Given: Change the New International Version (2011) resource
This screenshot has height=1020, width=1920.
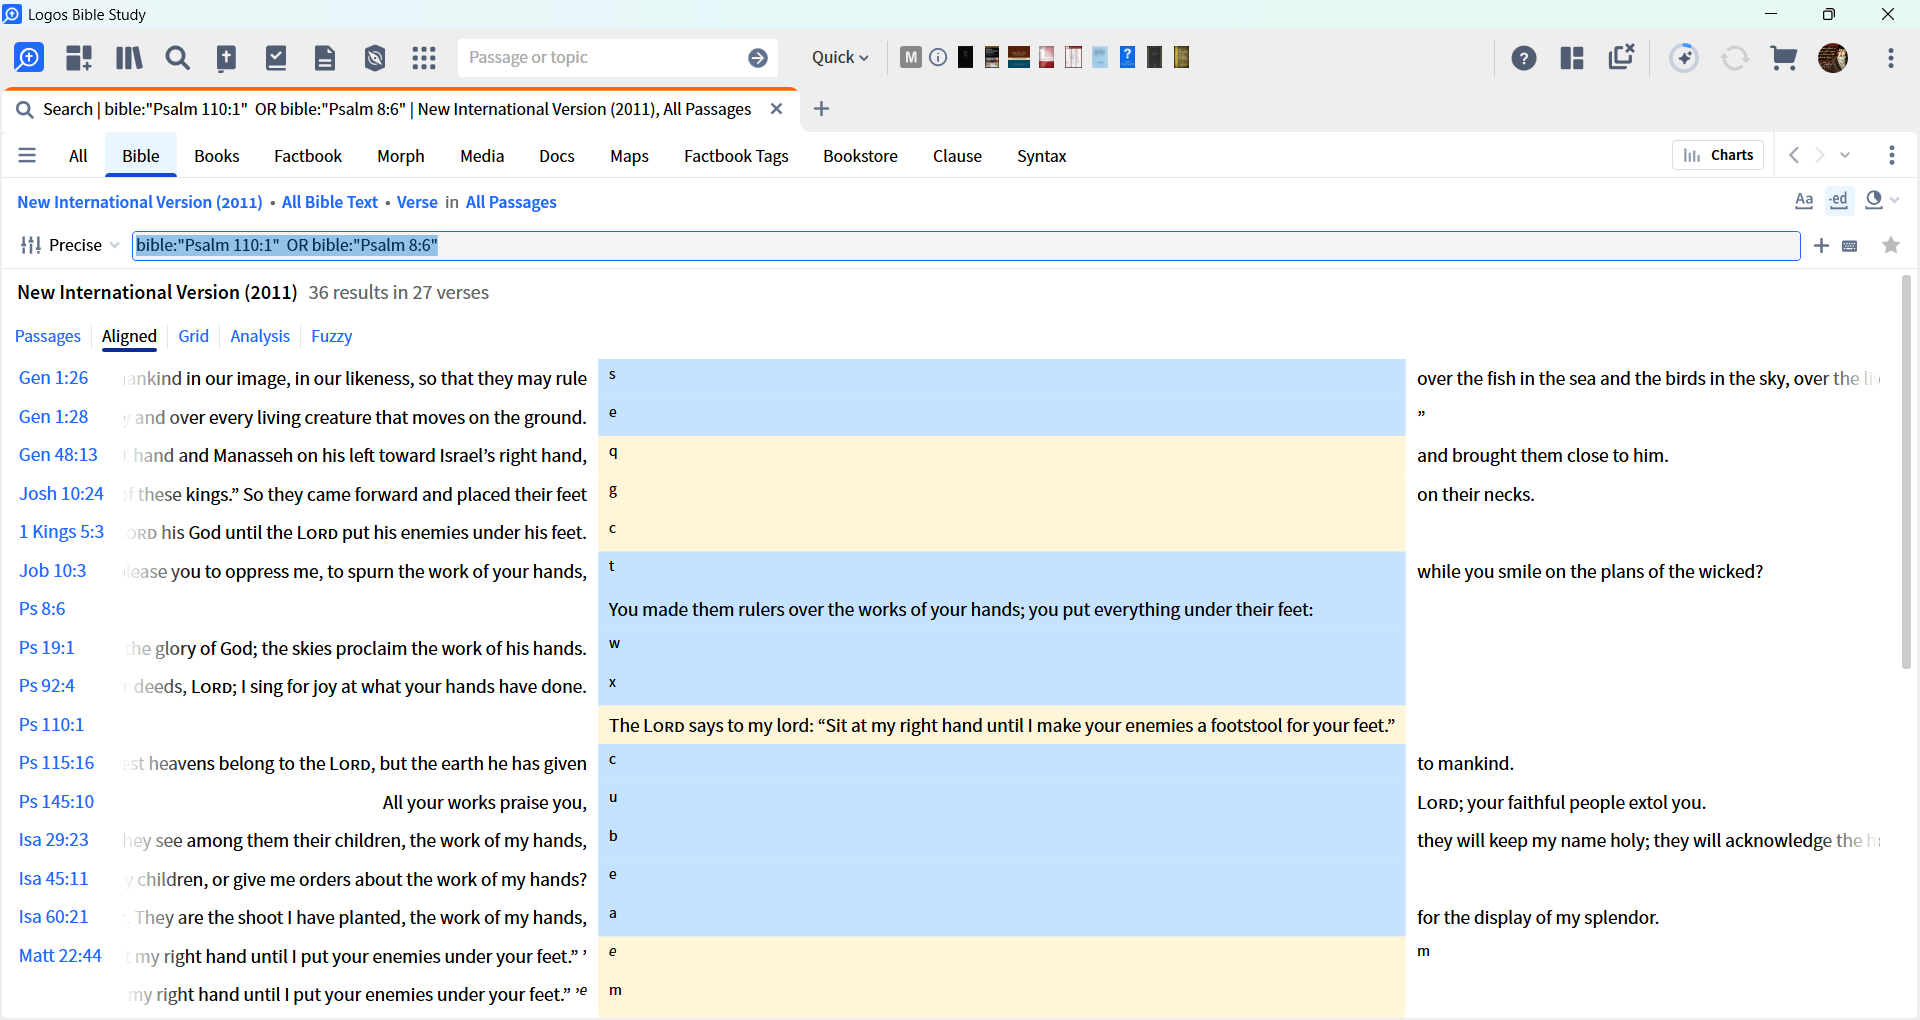Looking at the screenshot, I should pos(140,202).
